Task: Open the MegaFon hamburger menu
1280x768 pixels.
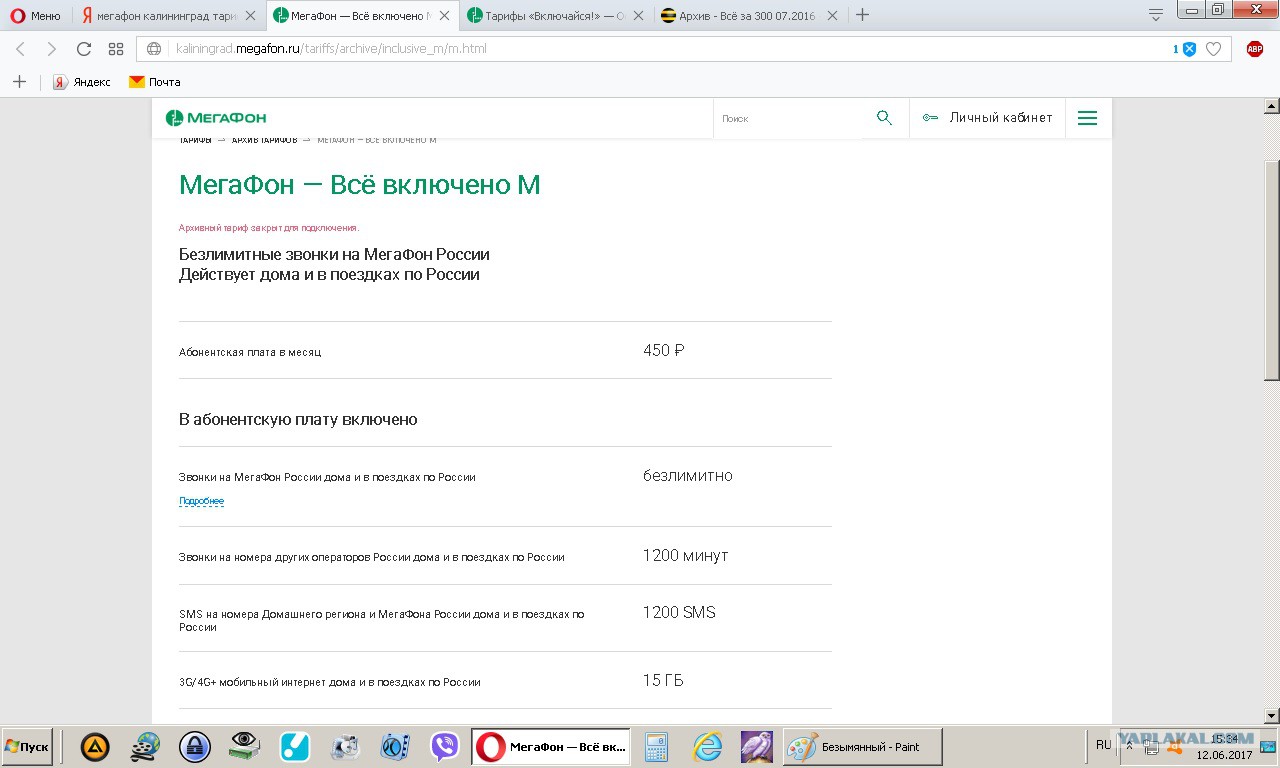Action: pos(1088,118)
